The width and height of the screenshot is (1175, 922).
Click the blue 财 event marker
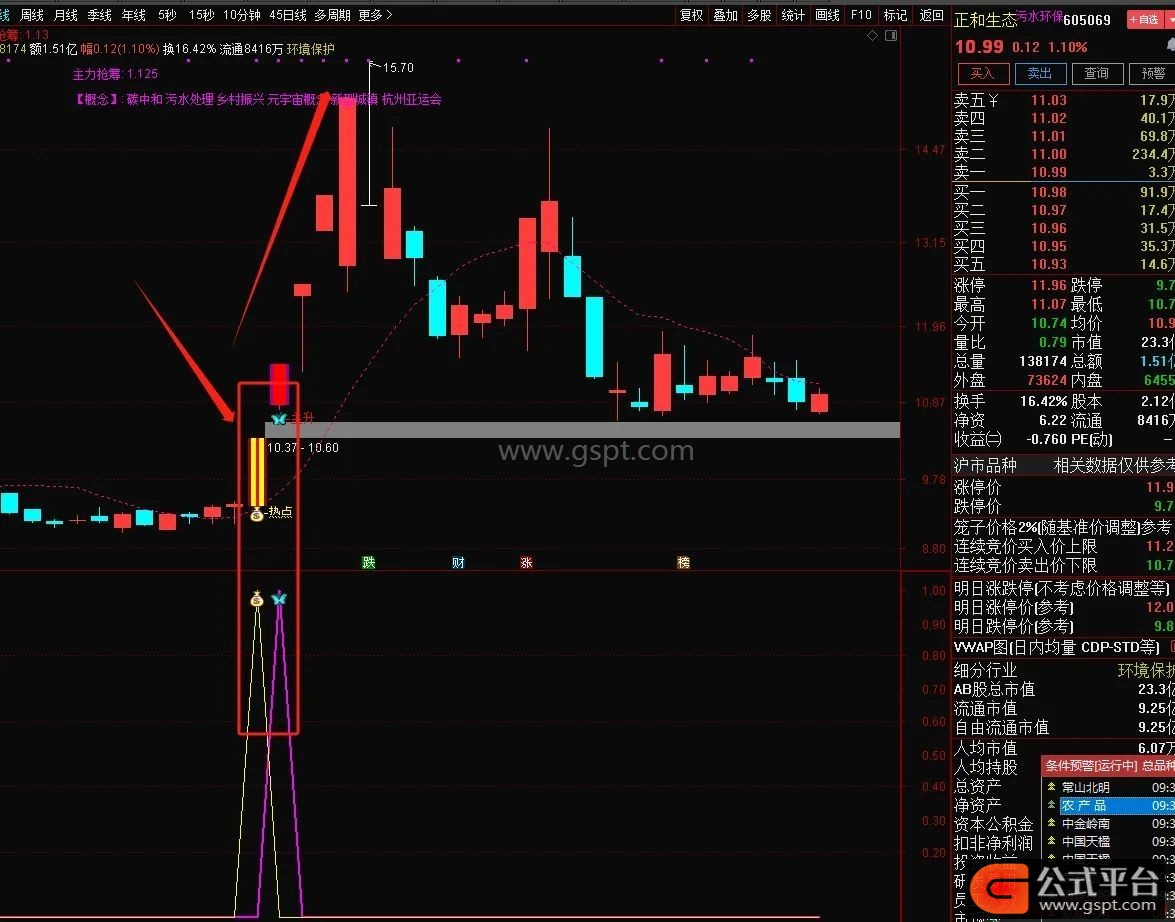[458, 562]
